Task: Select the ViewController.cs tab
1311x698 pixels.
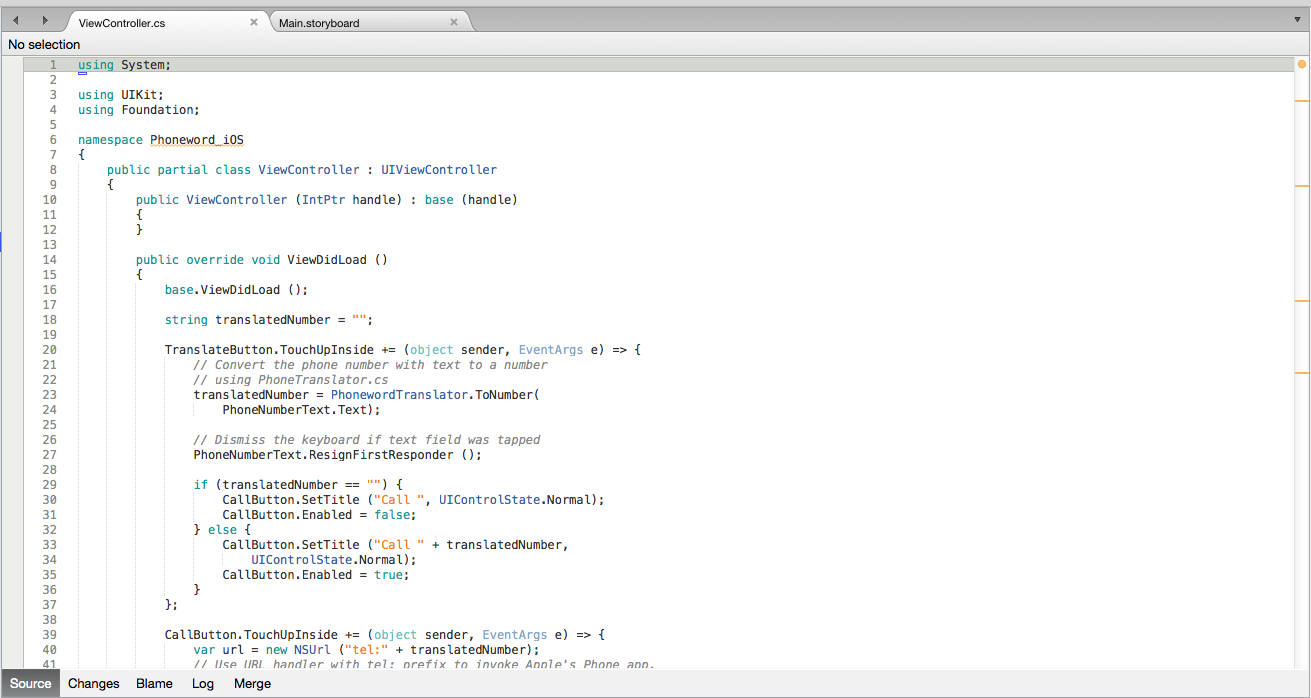Action: (121, 22)
